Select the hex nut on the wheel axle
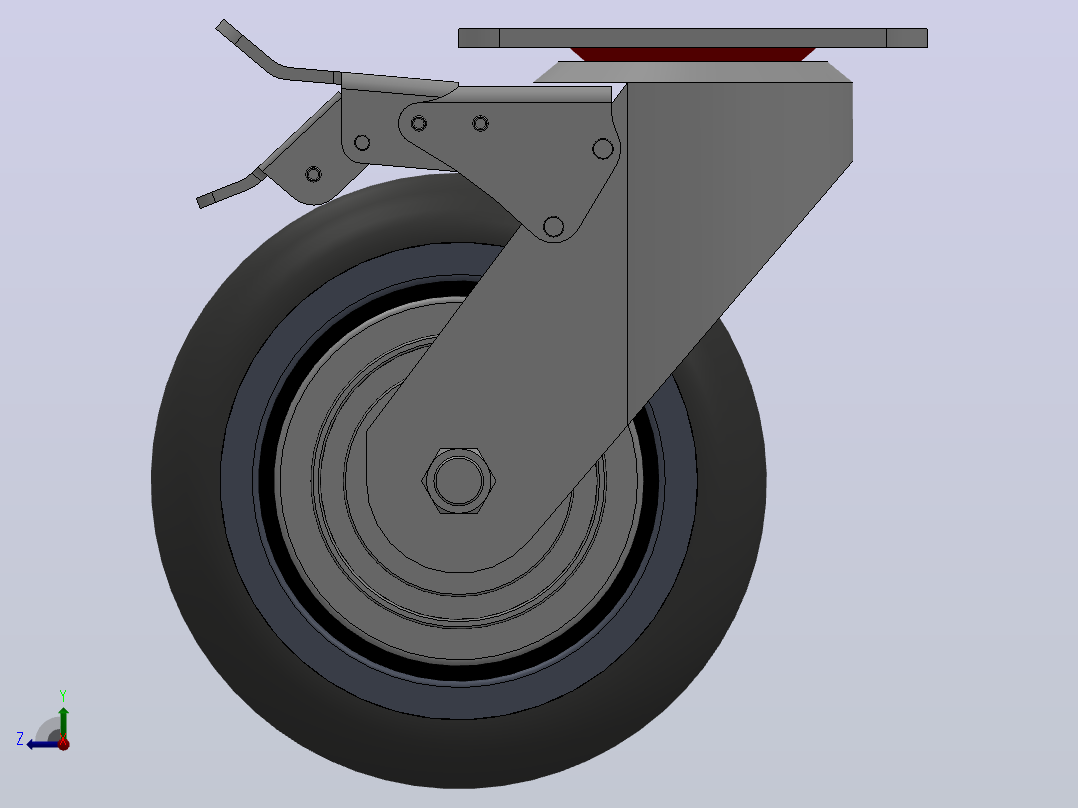 tap(459, 481)
